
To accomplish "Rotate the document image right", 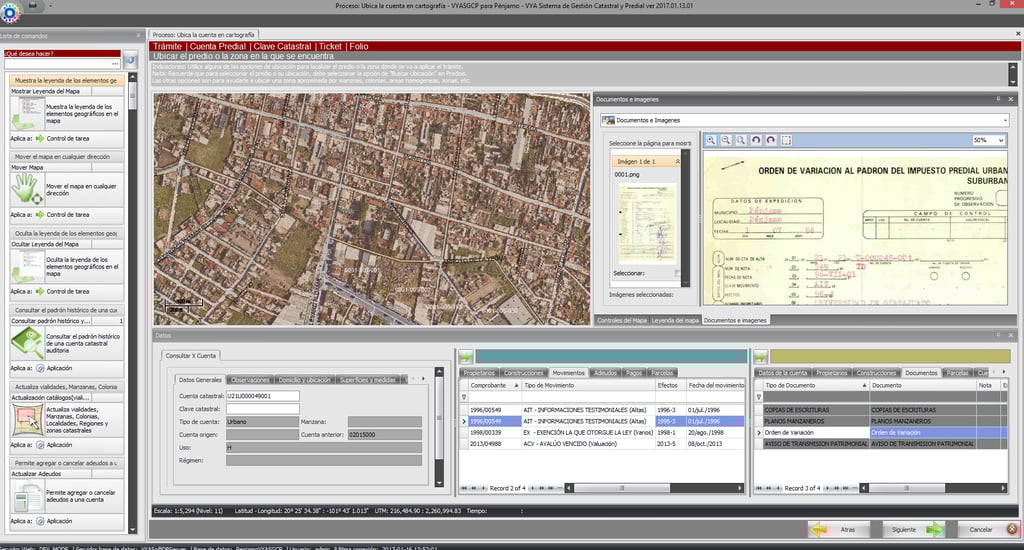I will pyautogui.click(x=771, y=141).
